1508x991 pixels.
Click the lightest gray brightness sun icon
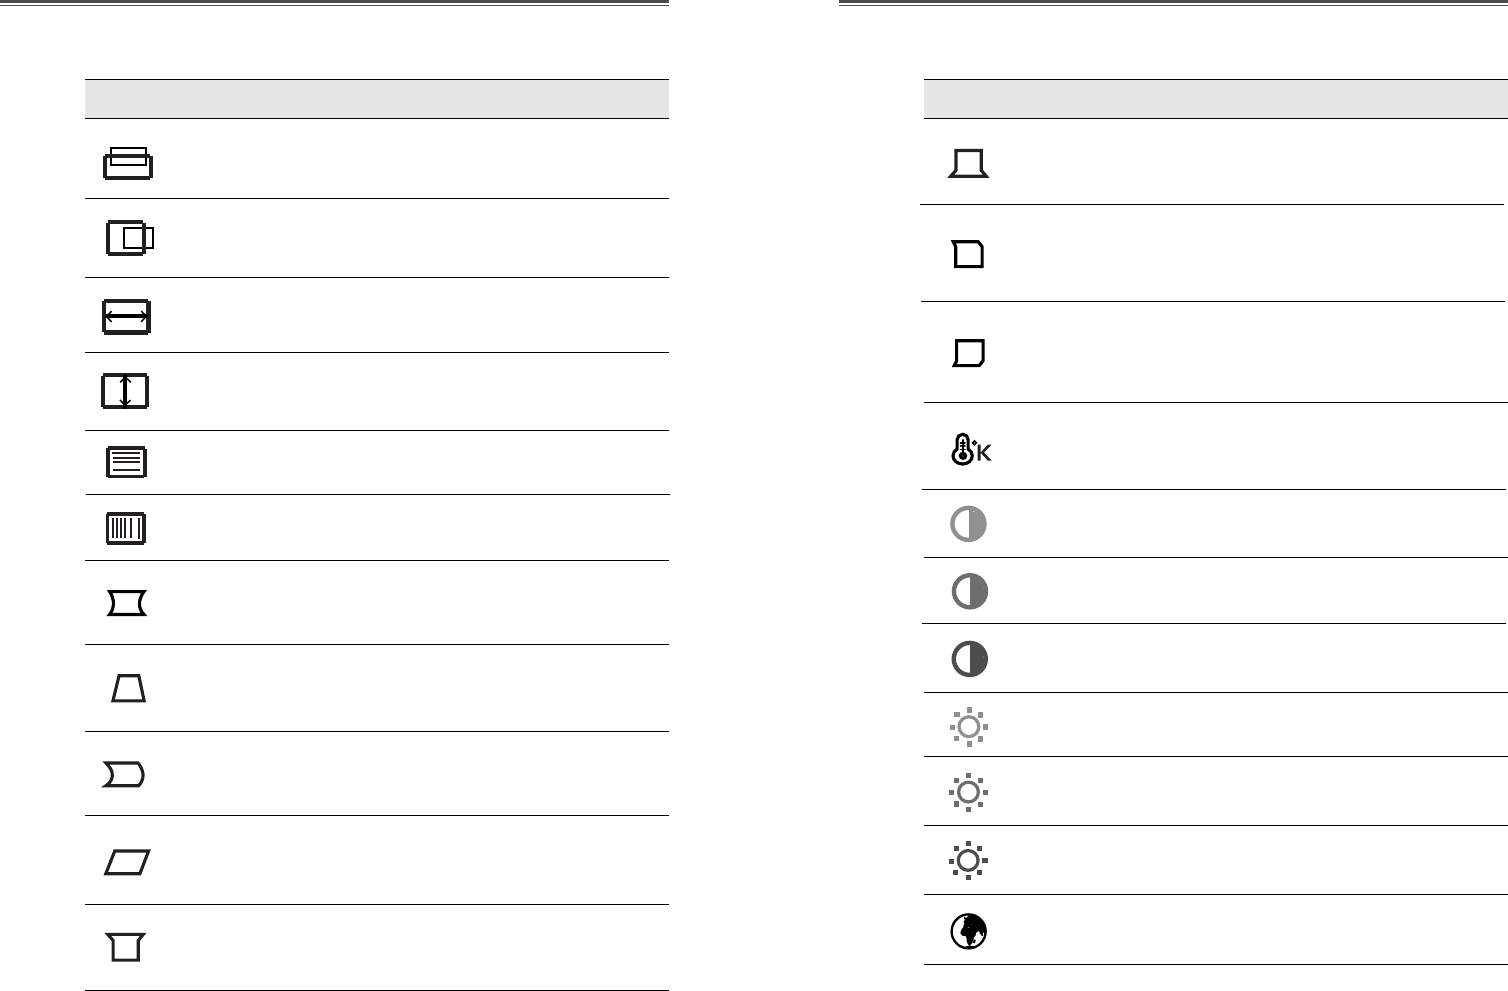coord(968,727)
